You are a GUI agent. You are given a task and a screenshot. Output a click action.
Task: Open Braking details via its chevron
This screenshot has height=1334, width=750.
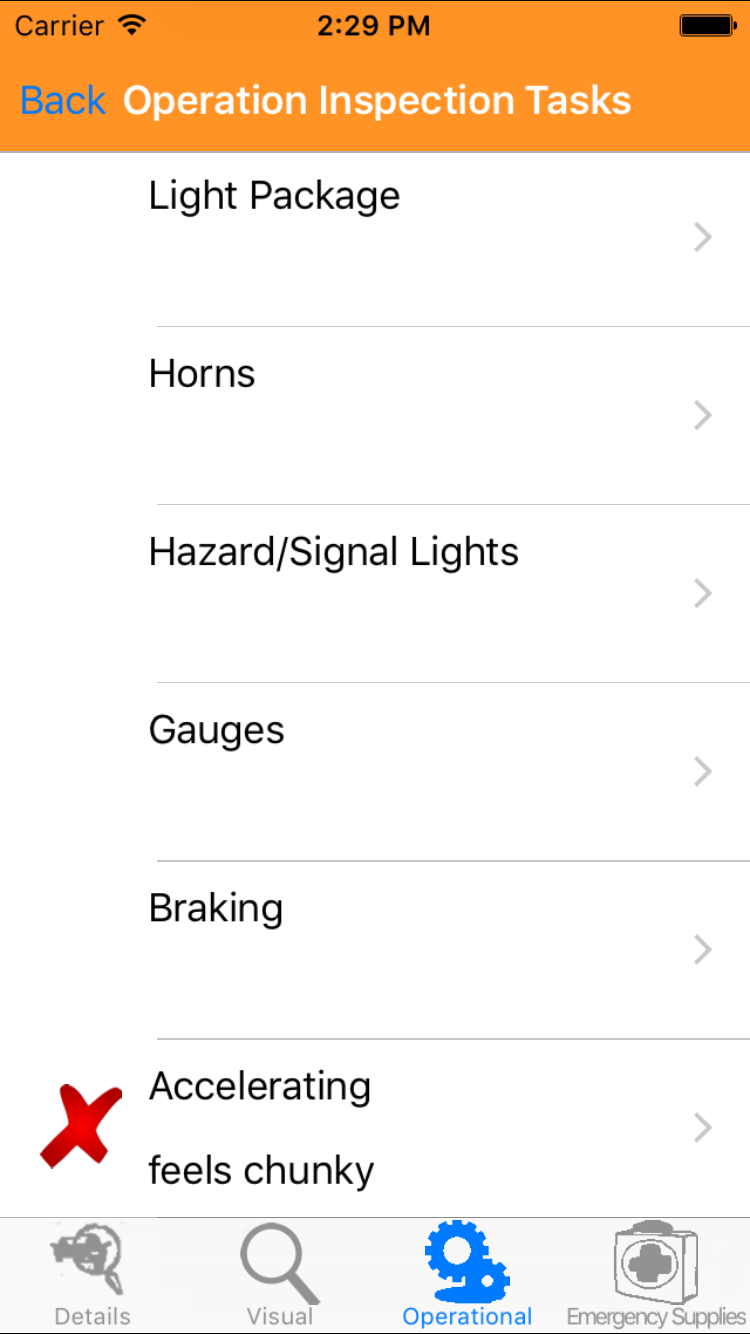[703, 950]
